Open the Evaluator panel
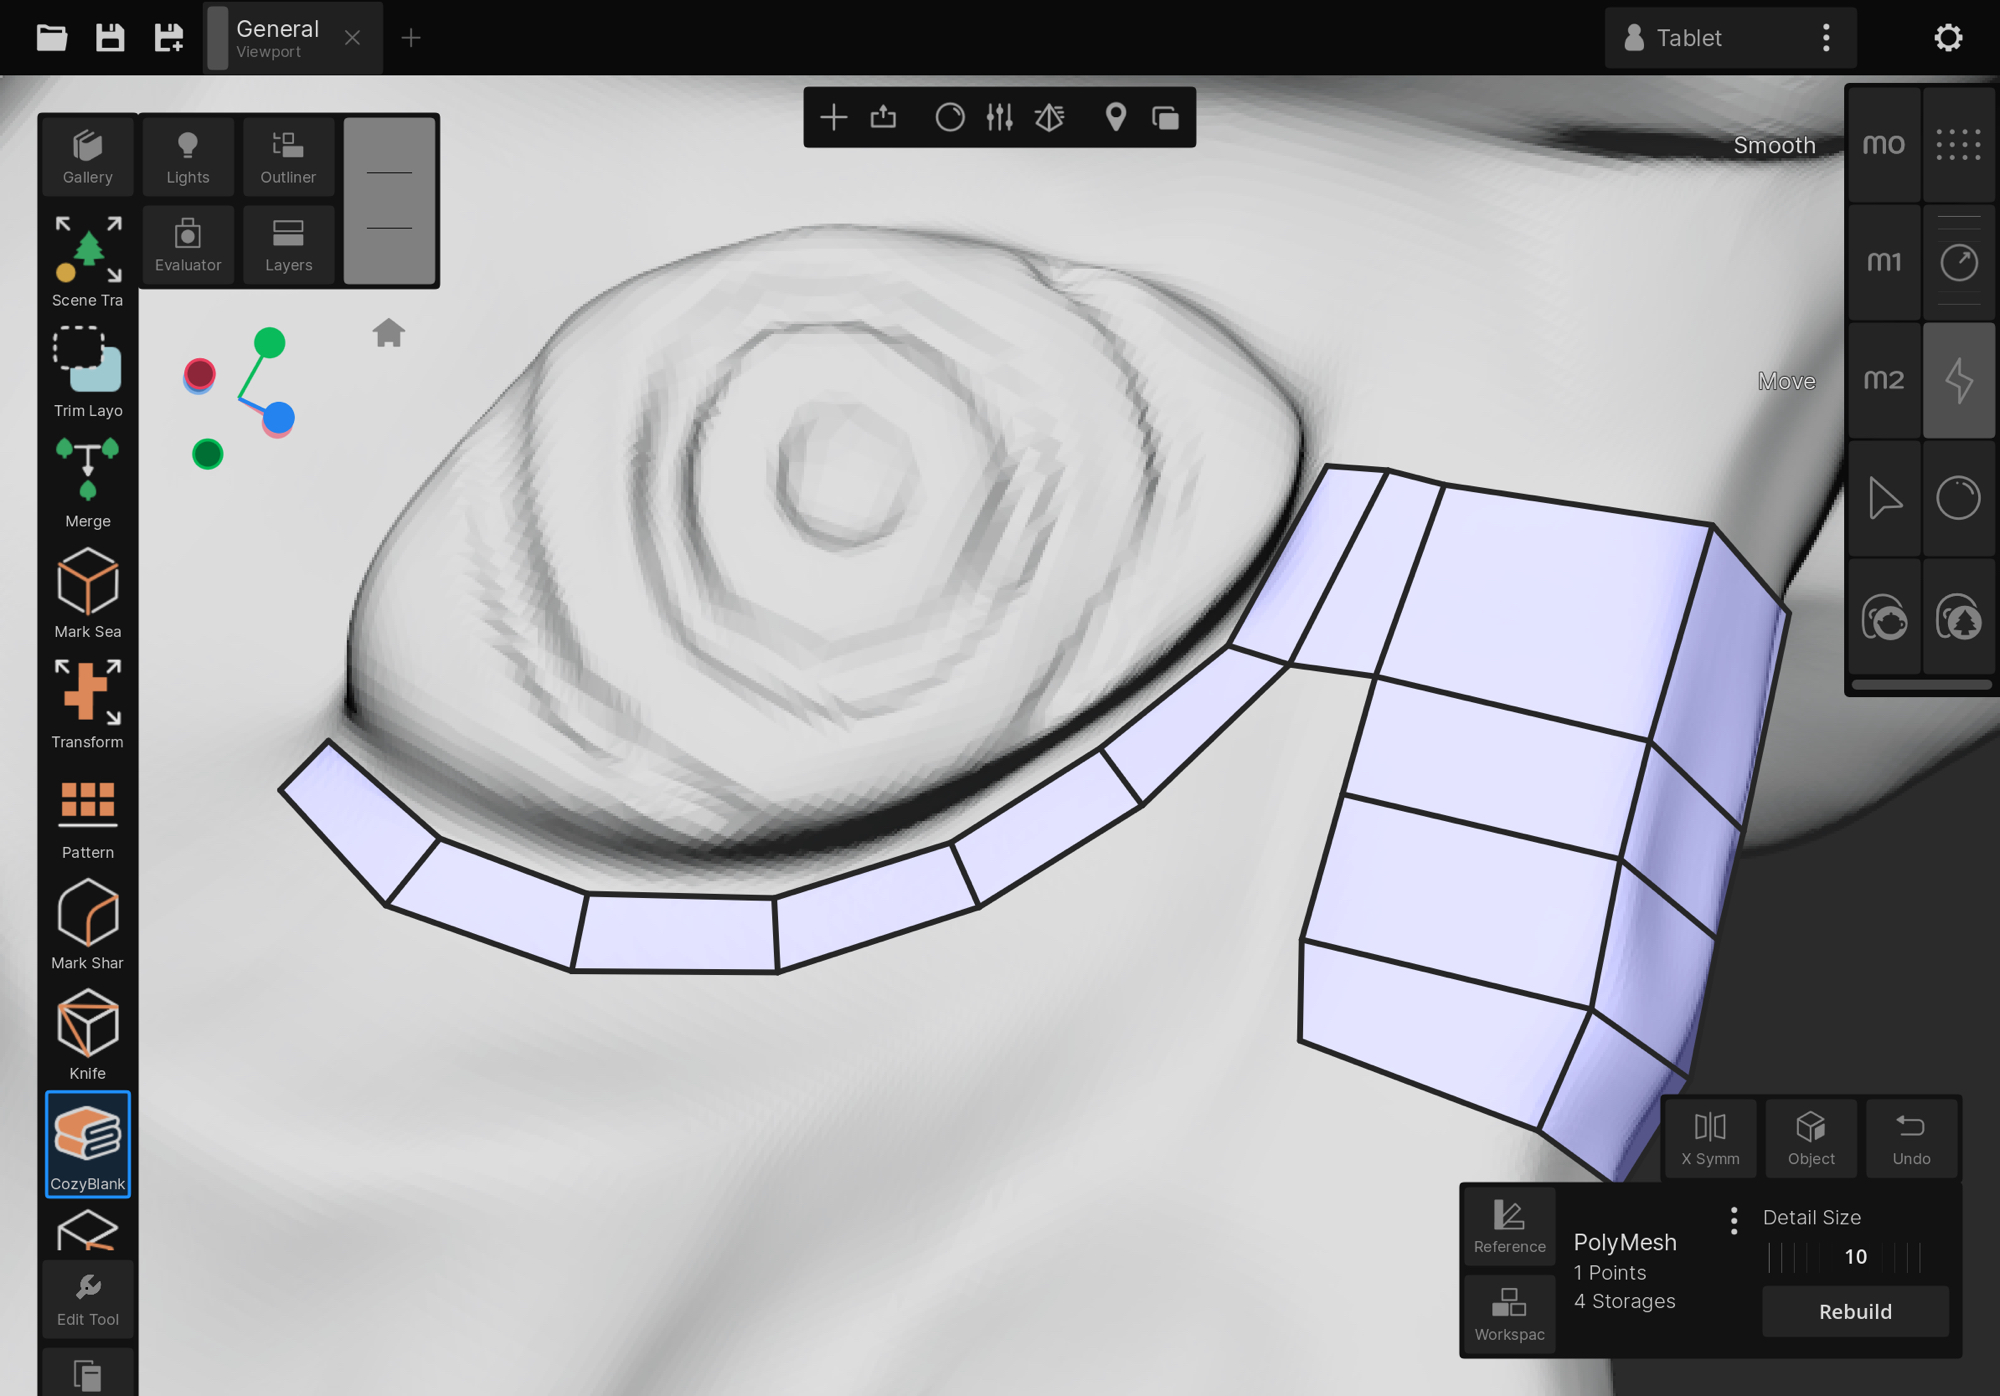2000x1396 pixels. (188, 244)
